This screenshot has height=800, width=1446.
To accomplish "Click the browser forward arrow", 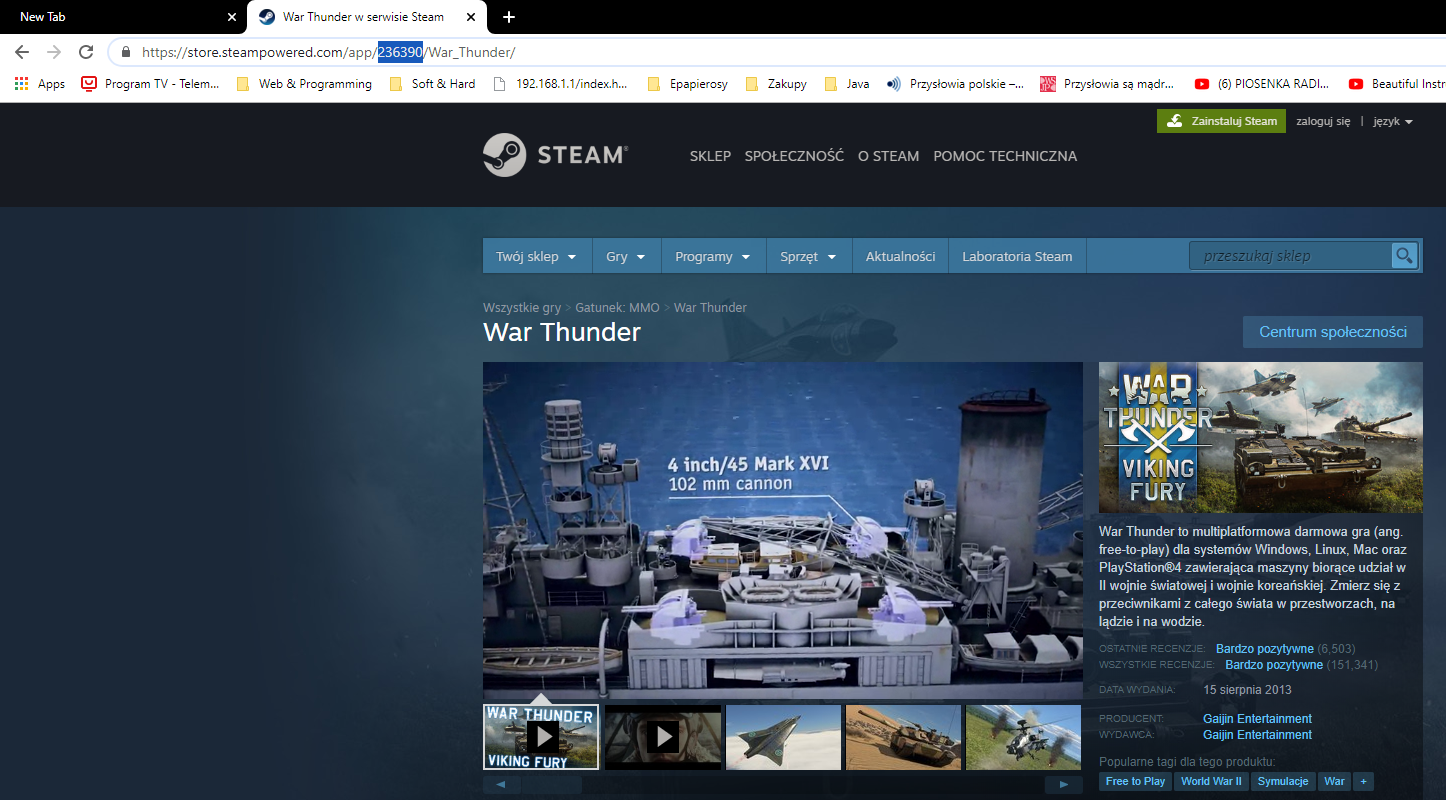I will coord(54,52).
